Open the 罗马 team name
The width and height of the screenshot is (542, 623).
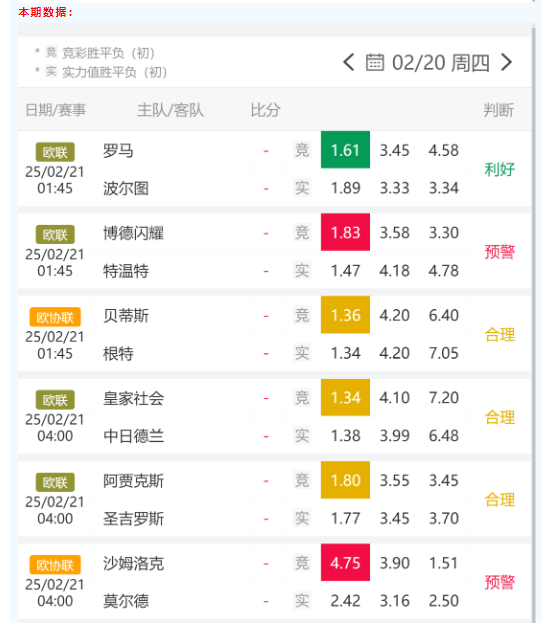118,151
